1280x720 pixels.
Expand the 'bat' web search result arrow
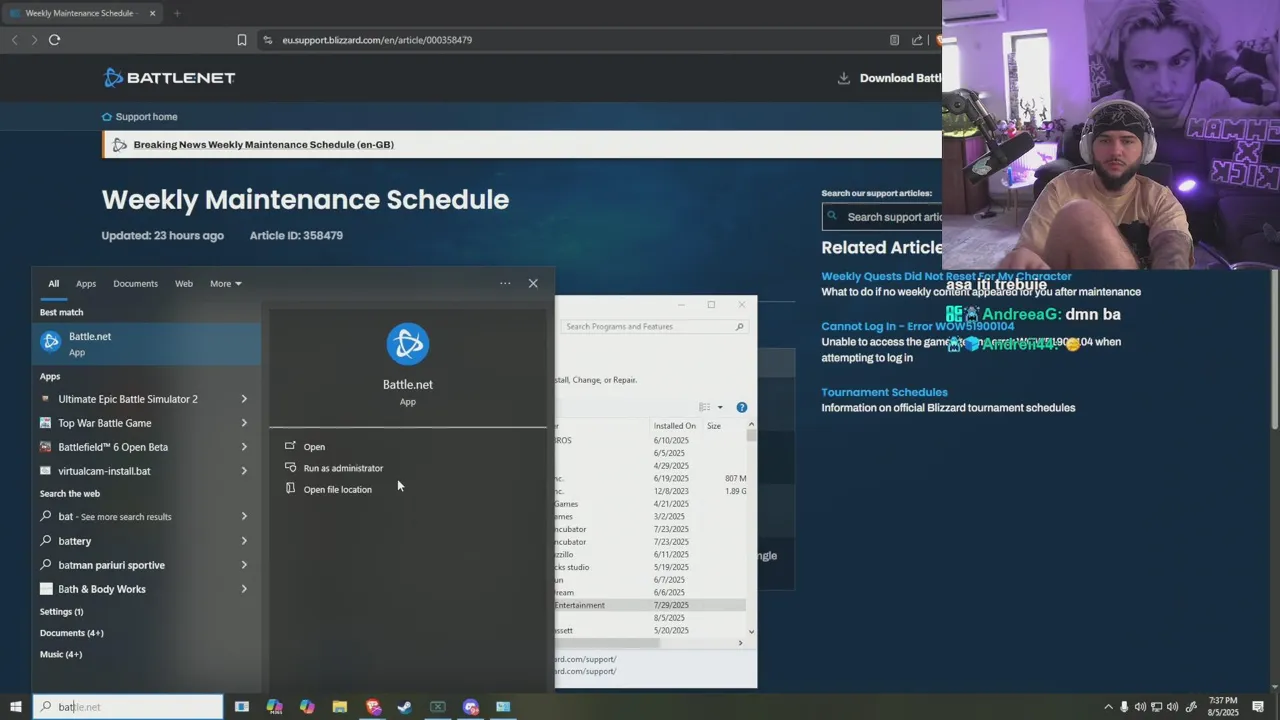point(244,517)
